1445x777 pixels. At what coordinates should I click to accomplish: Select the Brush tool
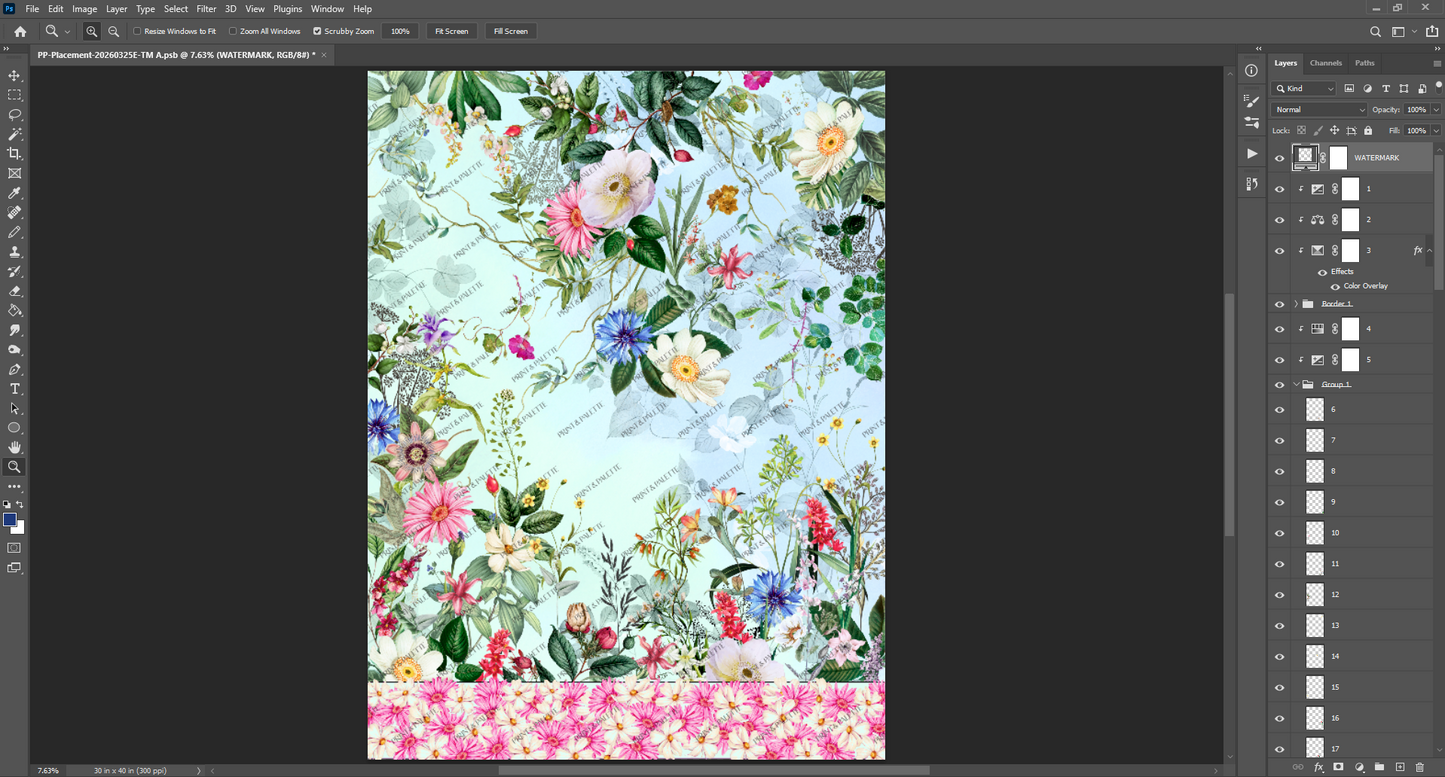pyautogui.click(x=14, y=232)
